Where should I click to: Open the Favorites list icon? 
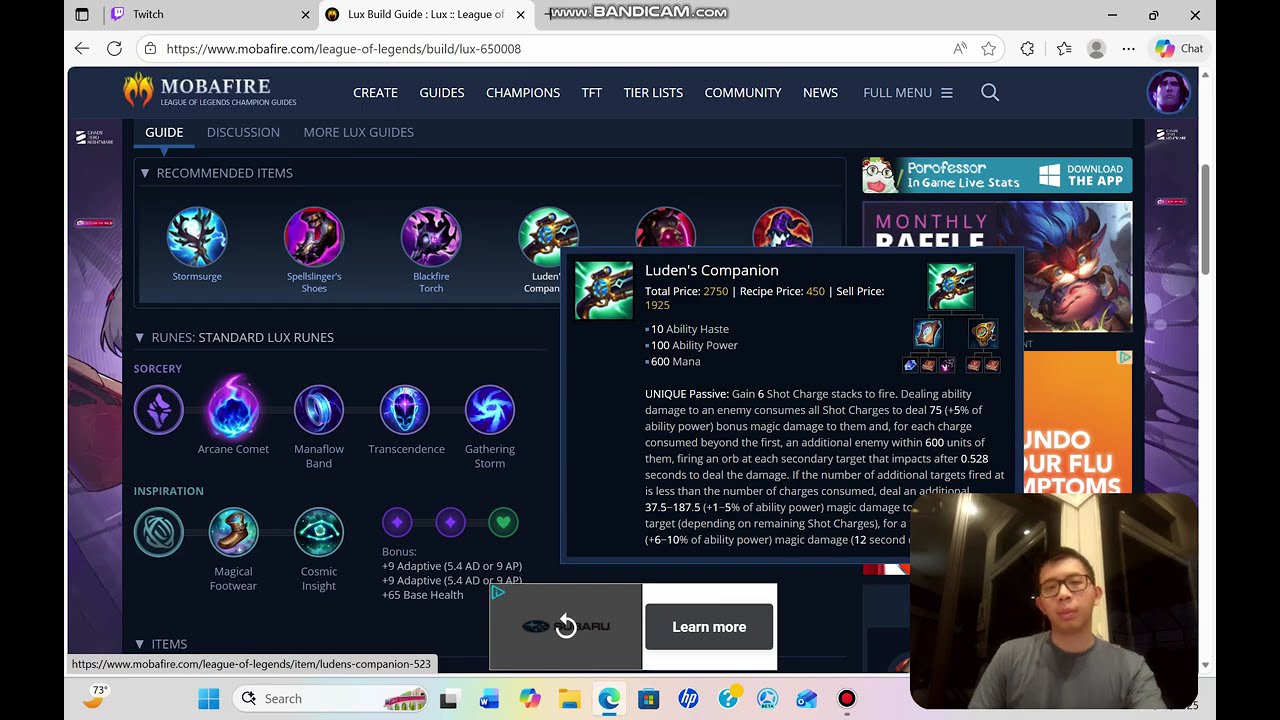pos(1064,48)
